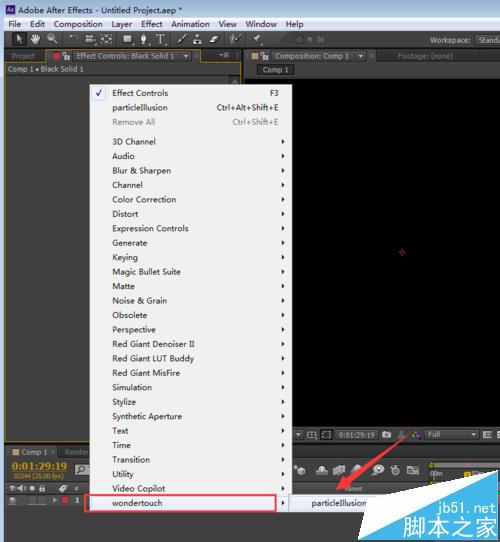
Task: Click the auto-keyframe stopwatch icon in timeline
Action: pos(395,470)
